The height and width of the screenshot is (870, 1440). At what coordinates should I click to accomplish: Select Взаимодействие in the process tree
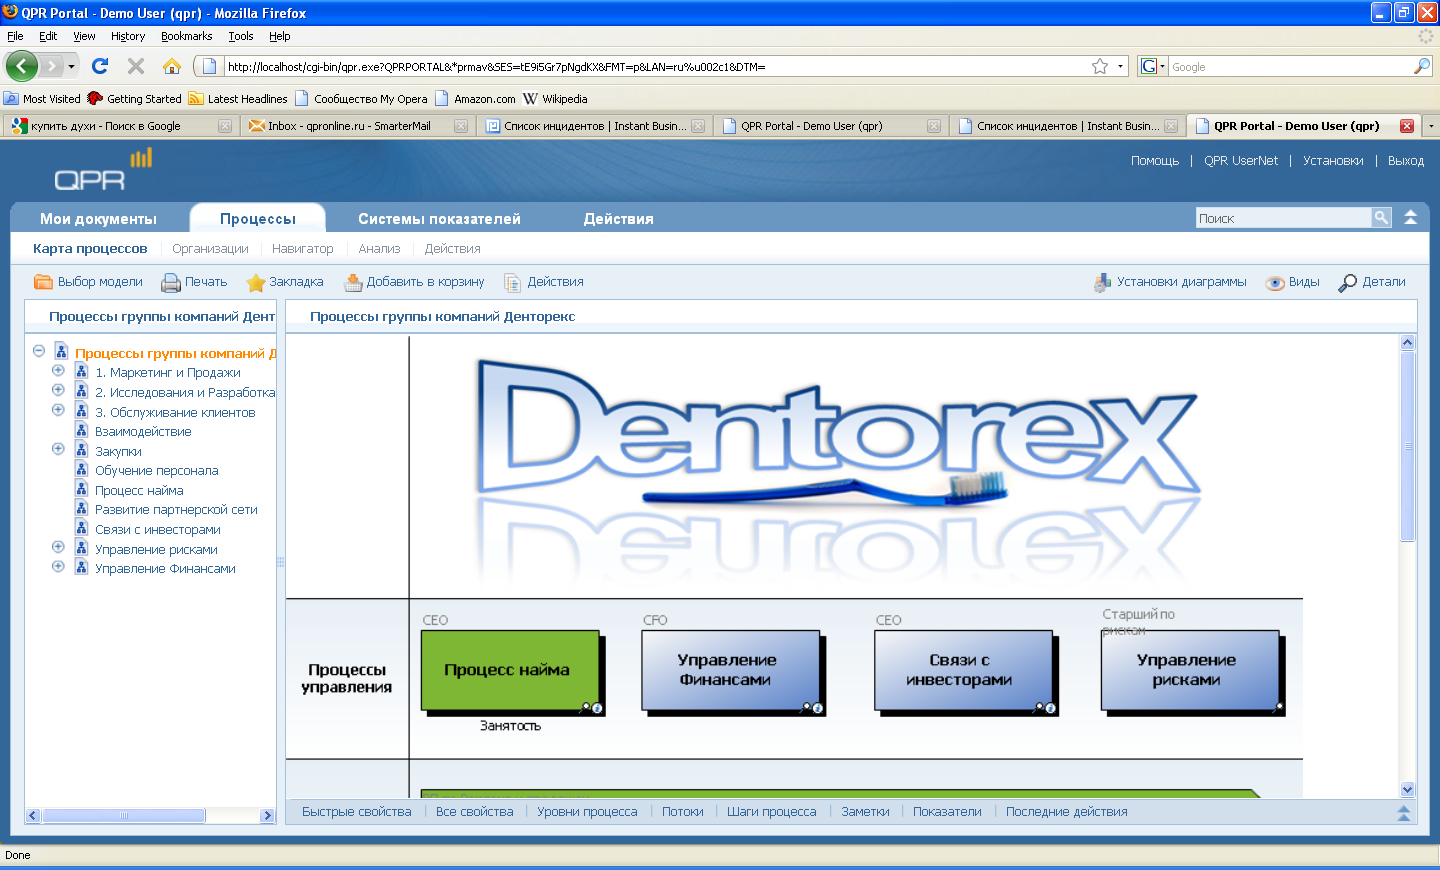pos(143,431)
